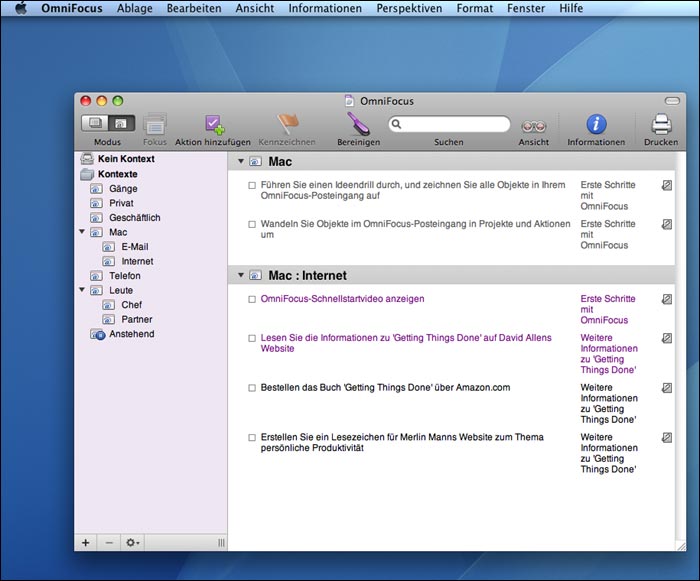Select the Telefon context in sidebar
The height and width of the screenshot is (581, 700).
(124, 276)
